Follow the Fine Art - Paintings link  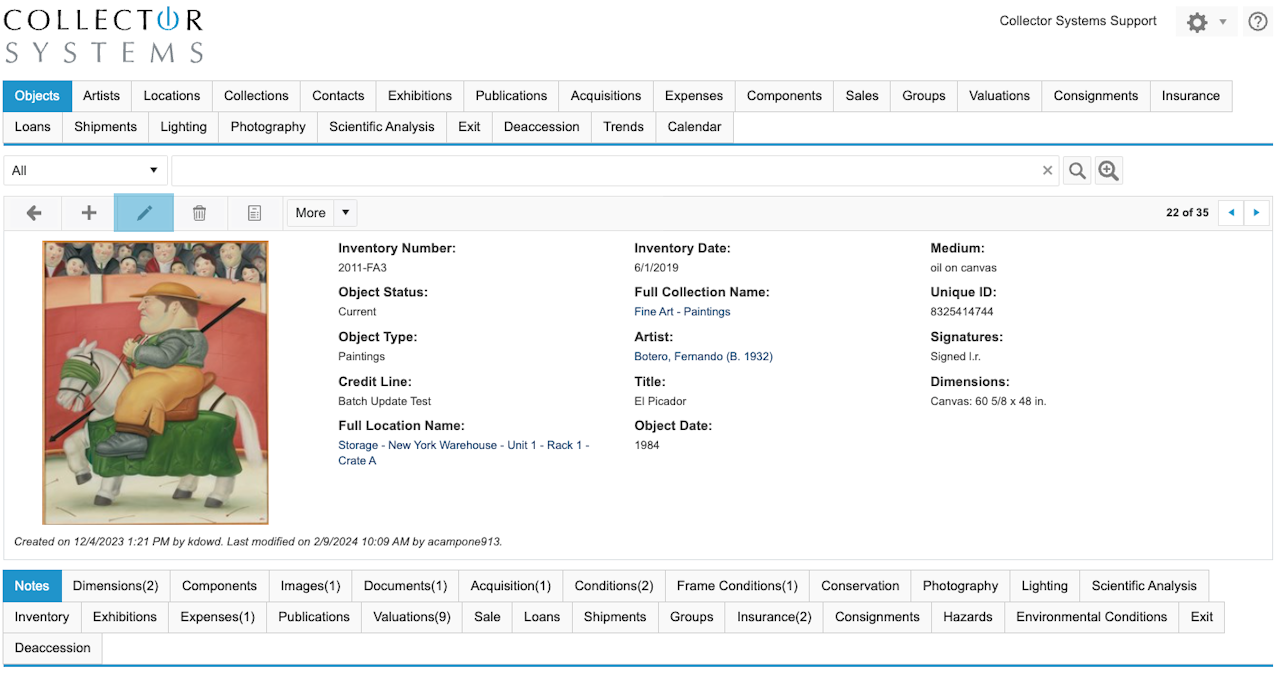[682, 312]
